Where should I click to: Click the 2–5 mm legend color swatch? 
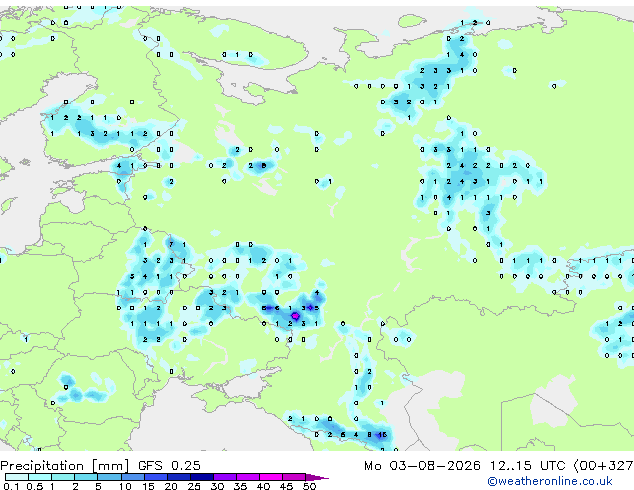(x=86, y=477)
